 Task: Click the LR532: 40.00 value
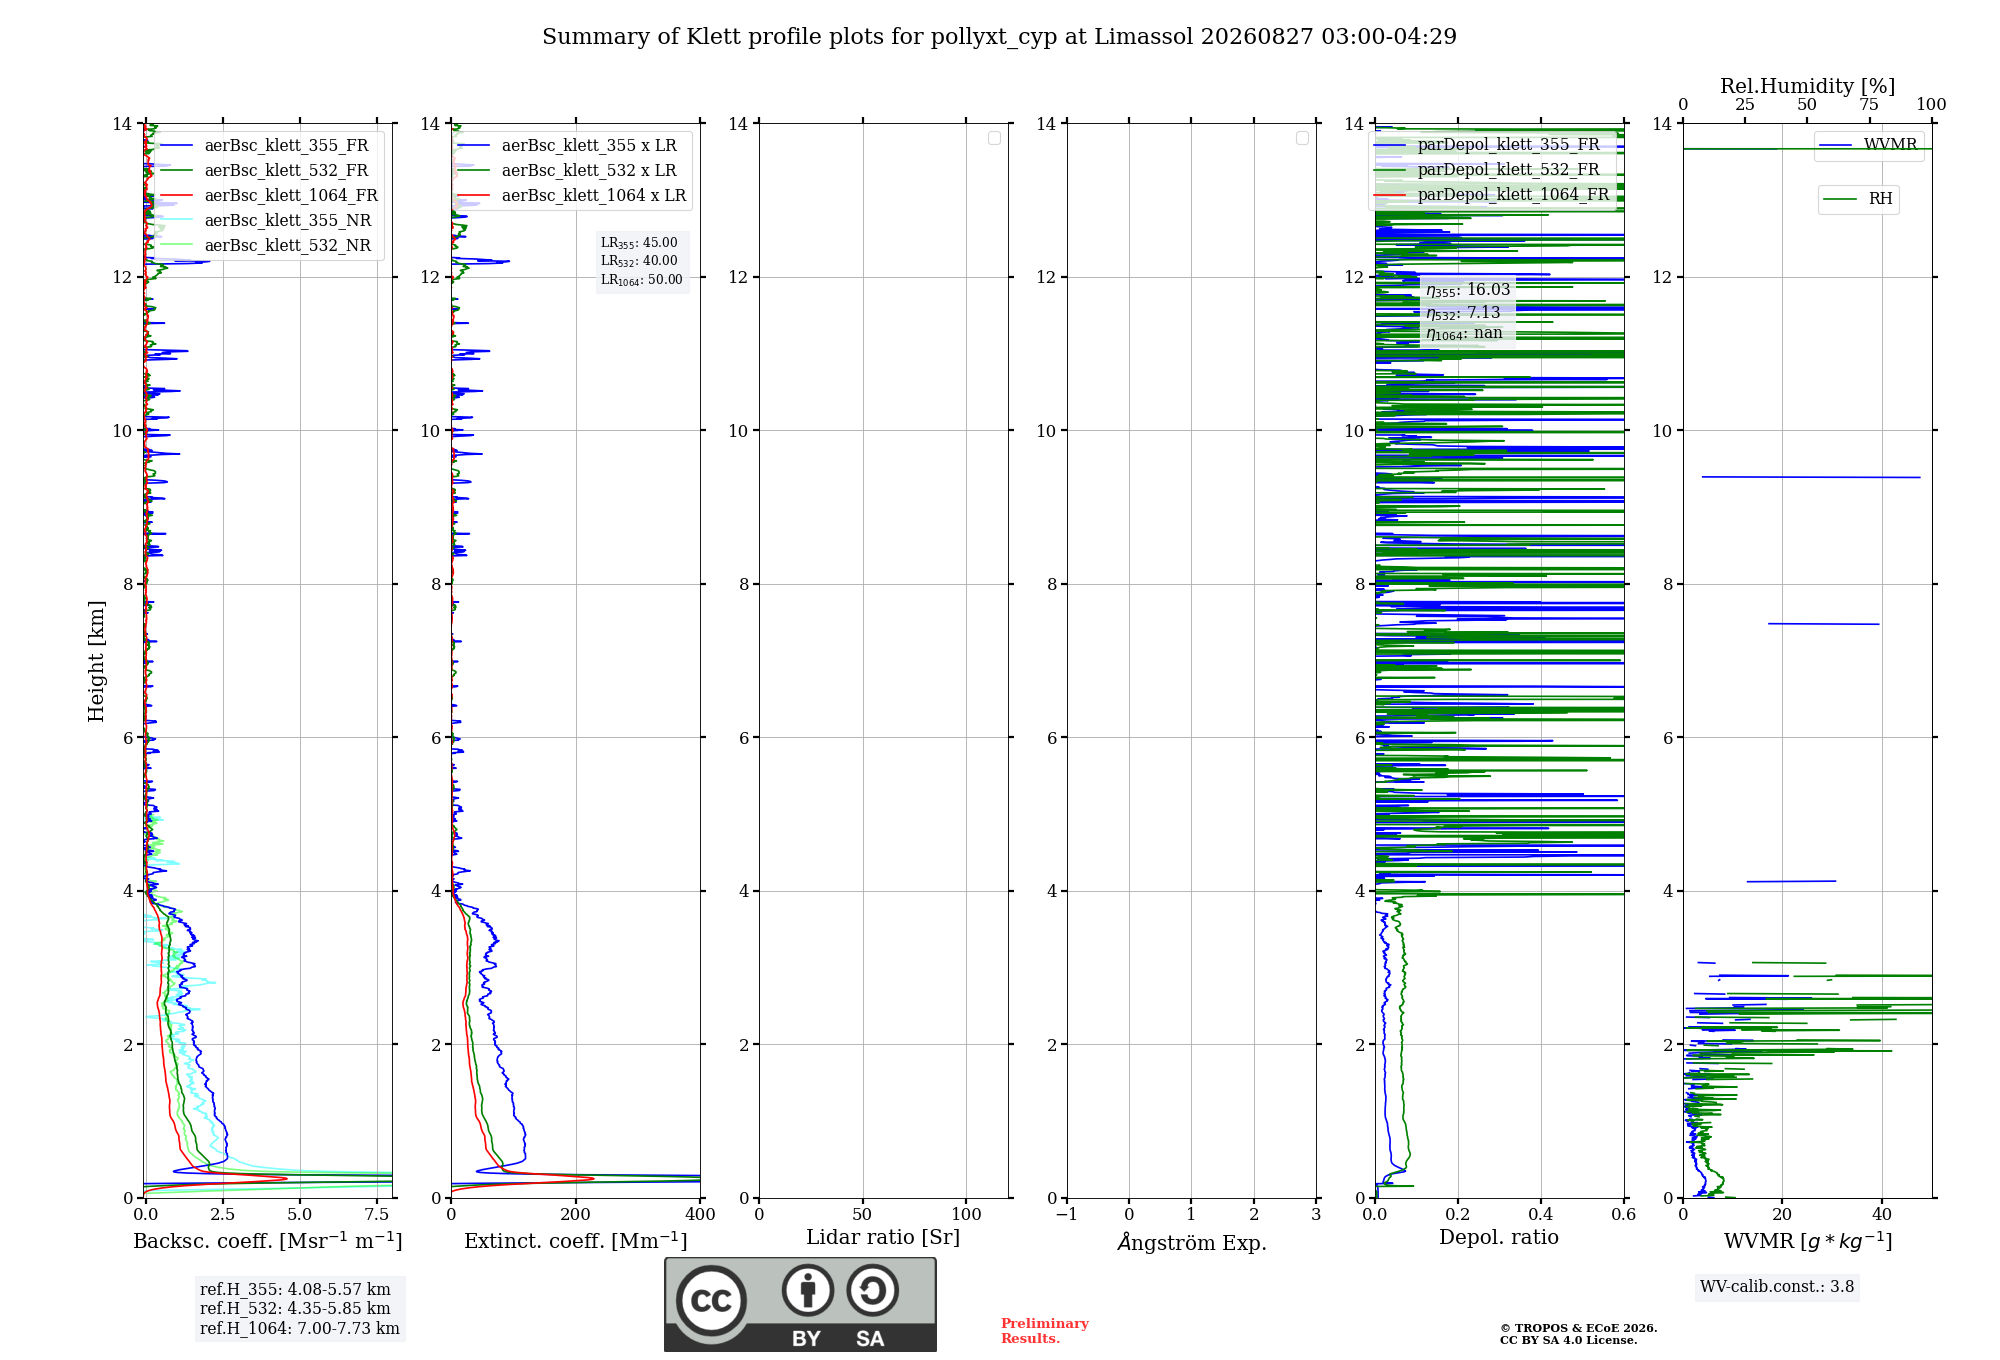point(639,261)
